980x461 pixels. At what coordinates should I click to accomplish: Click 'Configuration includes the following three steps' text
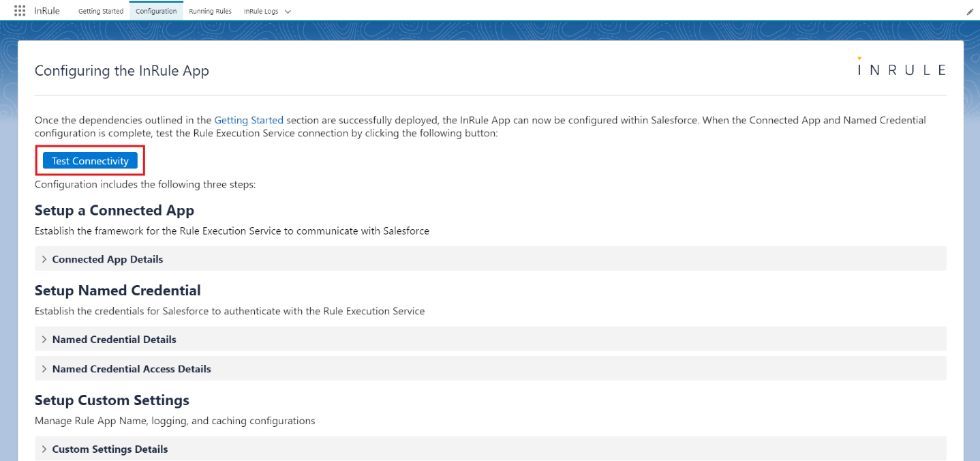146,185
